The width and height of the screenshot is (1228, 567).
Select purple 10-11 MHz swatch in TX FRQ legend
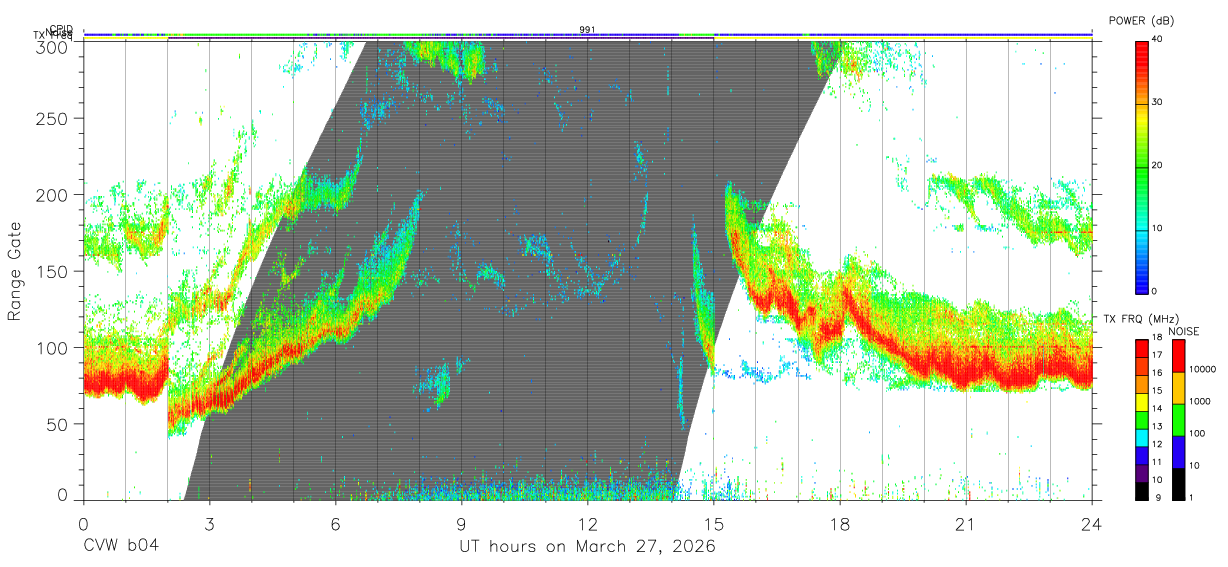[1140, 471]
